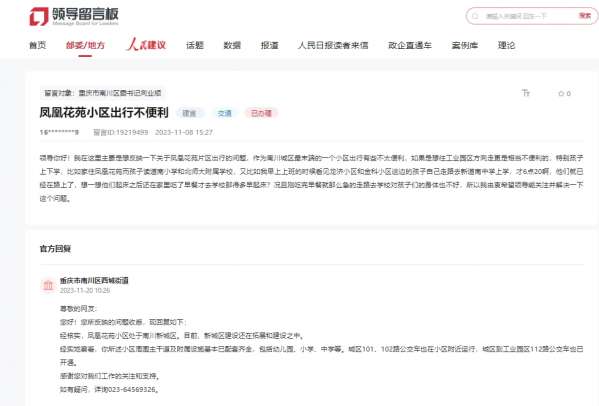Image resolution: width=599 pixels, height=406 pixels.
Task: Click the font size Tт icon
Action: [x=526, y=93]
